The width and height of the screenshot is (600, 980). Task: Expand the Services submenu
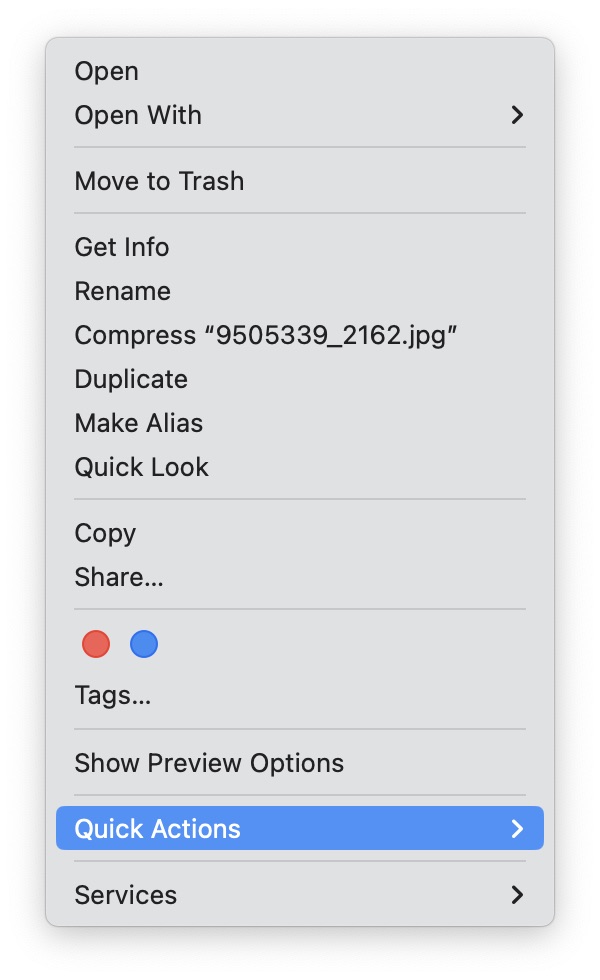tap(299, 895)
